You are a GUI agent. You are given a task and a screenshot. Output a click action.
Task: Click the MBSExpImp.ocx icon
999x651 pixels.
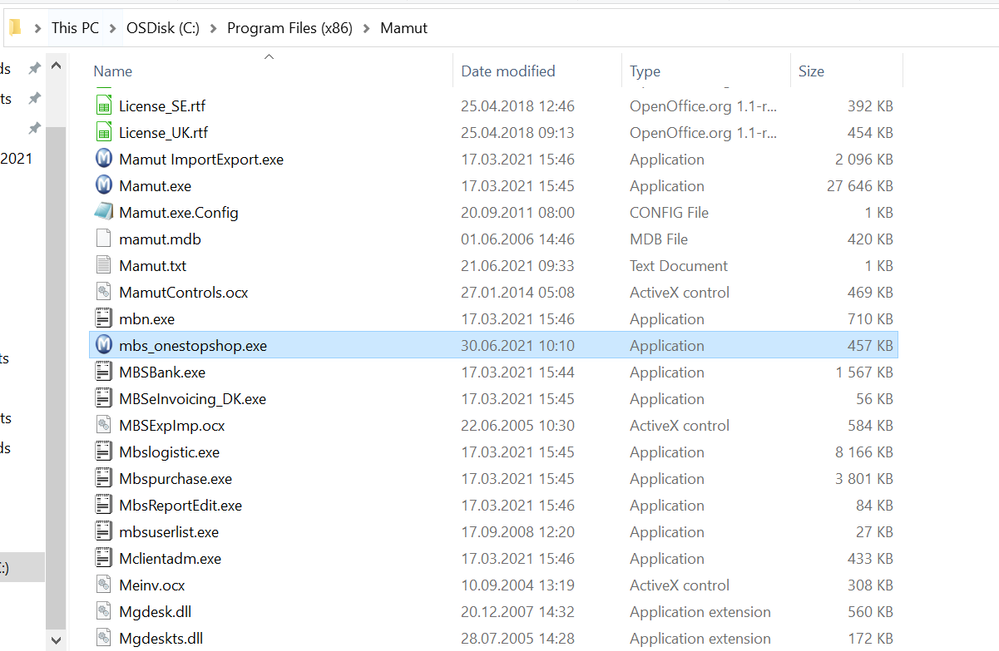point(104,426)
